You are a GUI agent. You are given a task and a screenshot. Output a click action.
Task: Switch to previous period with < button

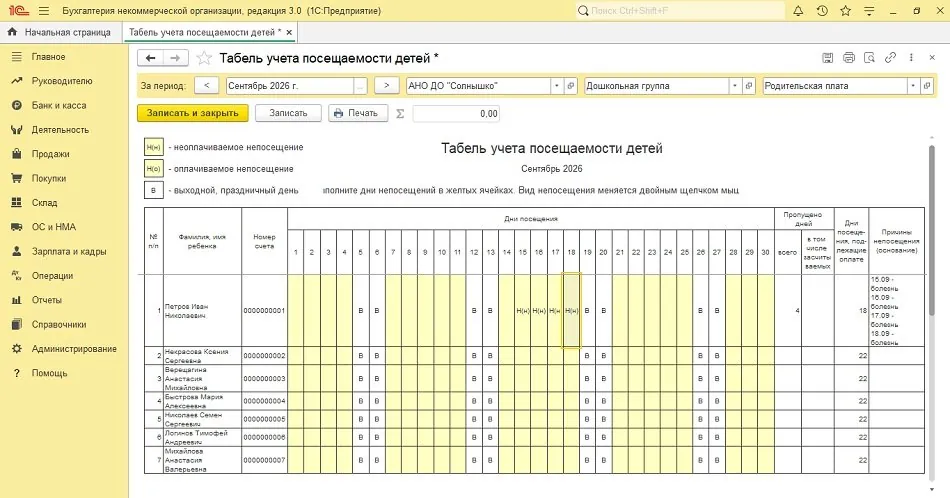click(x=207, y=85)
